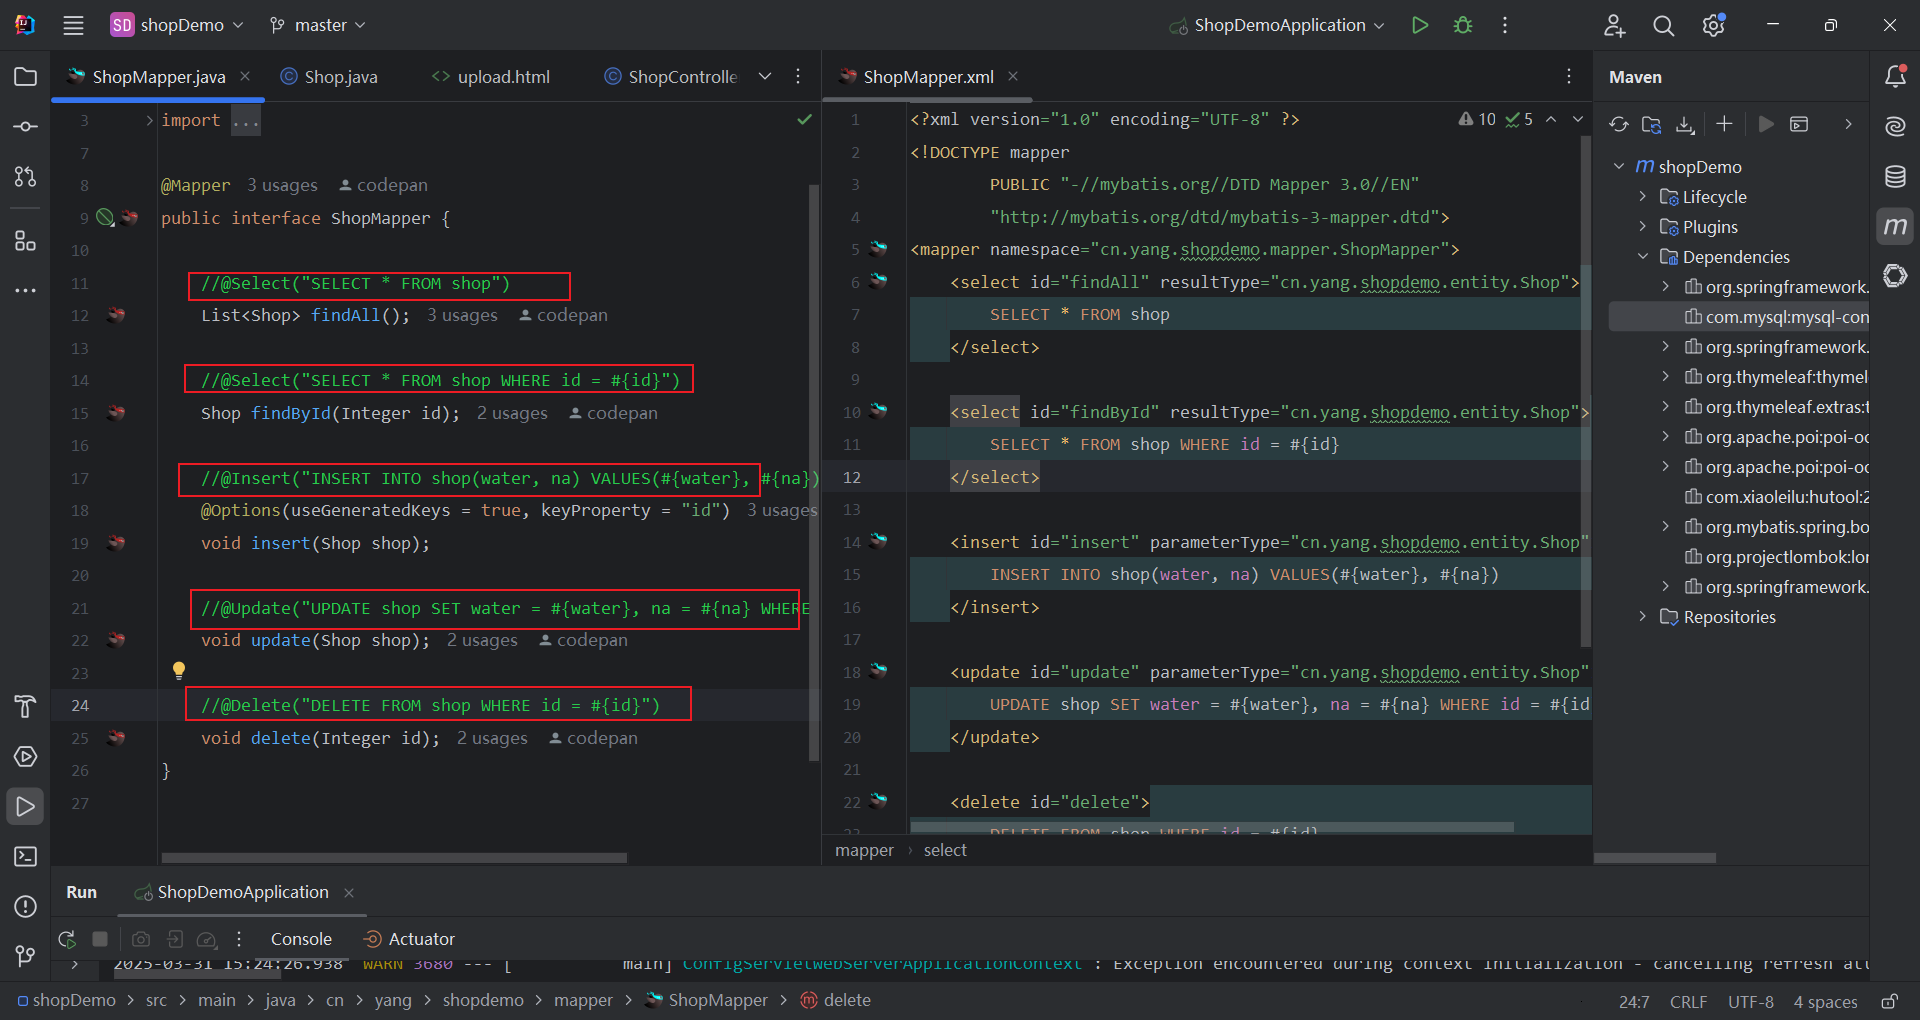The height and width of the screenshot is (1020, 1920).
Task: Open the Pull Requests tool window
Action: click(x=26, y=177)
